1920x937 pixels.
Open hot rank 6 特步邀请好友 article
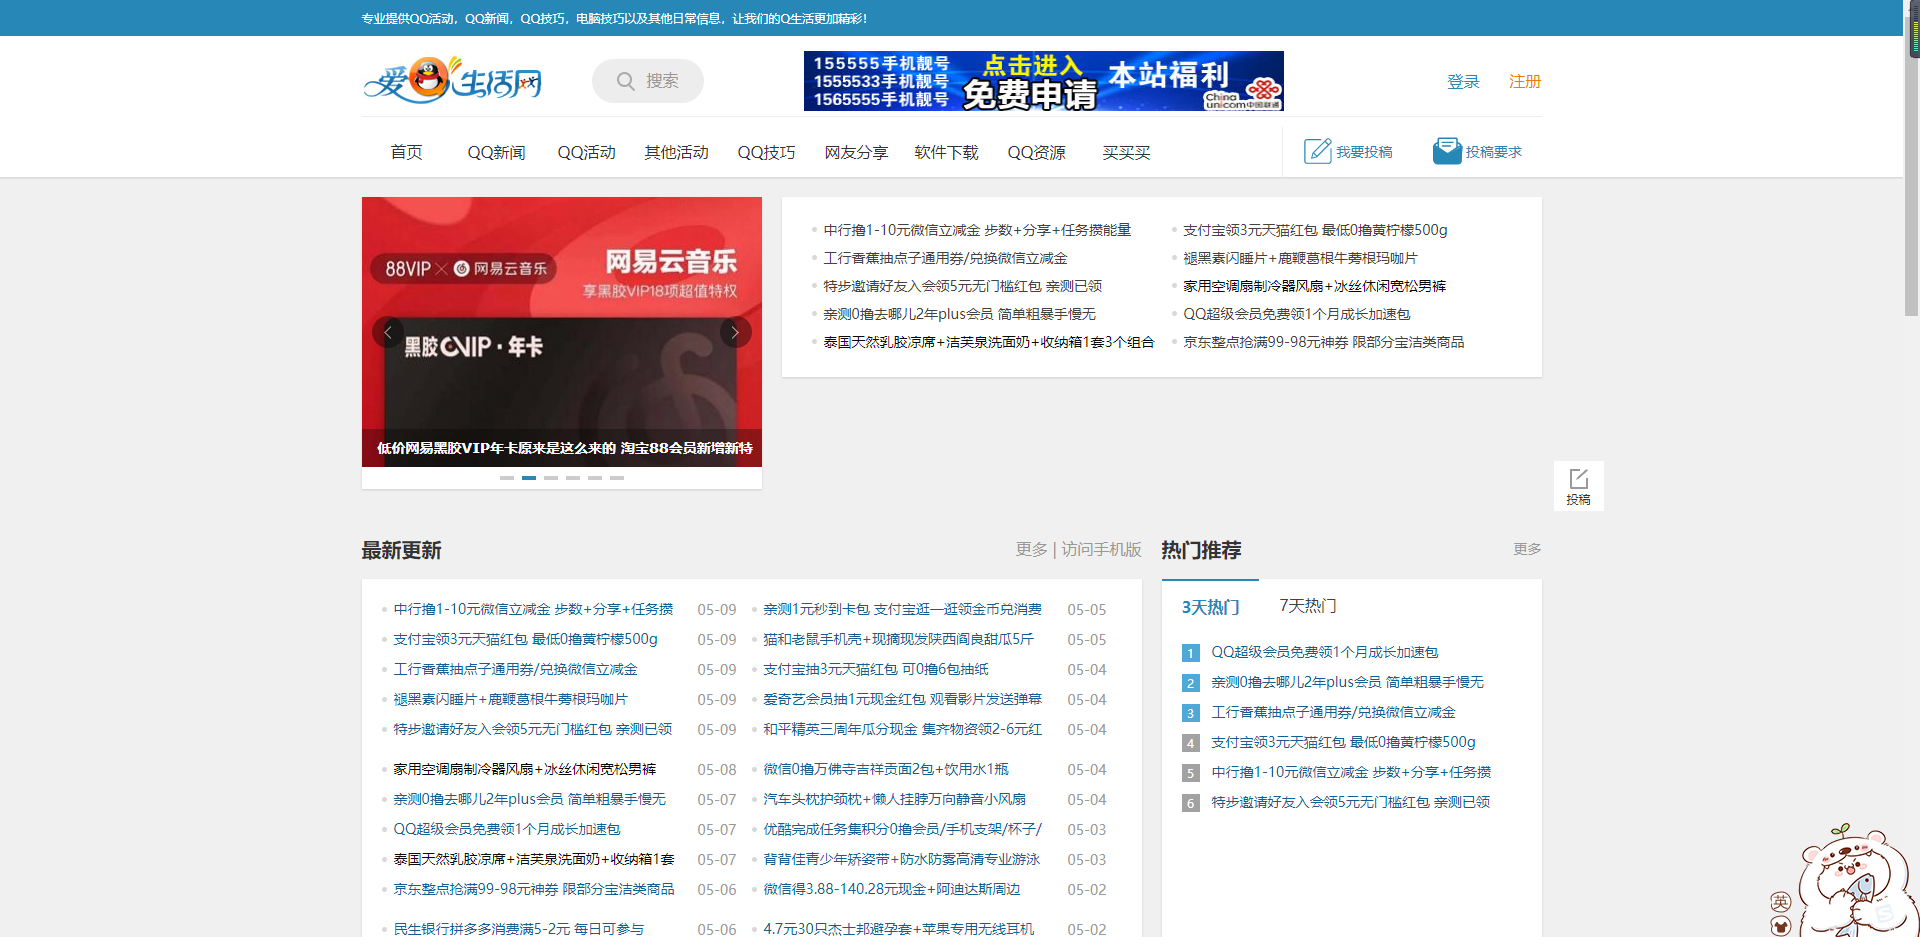[1350, 802]
